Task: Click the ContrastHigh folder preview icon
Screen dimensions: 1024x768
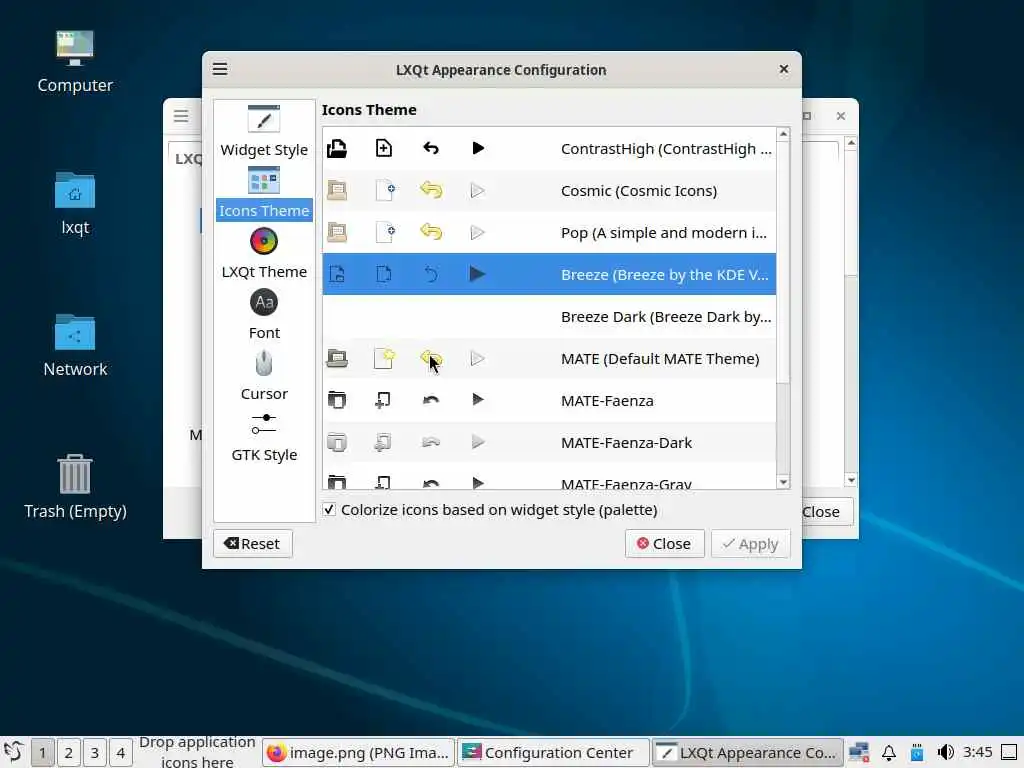Action: click(x=337, y=148)
